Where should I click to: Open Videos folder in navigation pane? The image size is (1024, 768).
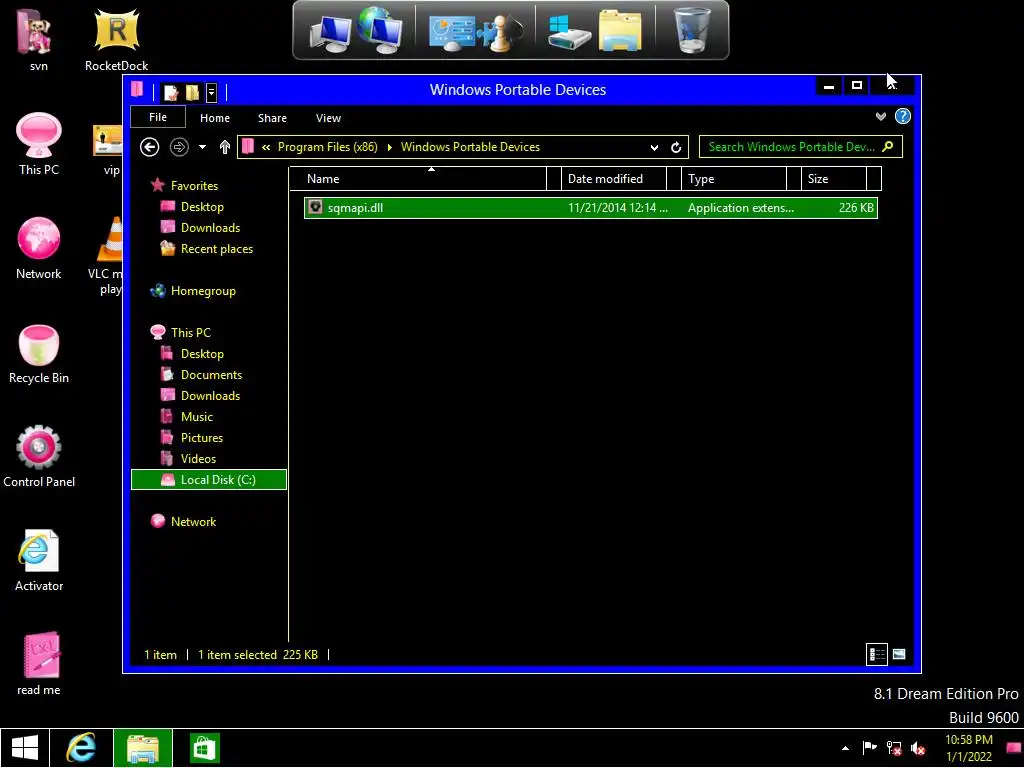tap(198, 458)
